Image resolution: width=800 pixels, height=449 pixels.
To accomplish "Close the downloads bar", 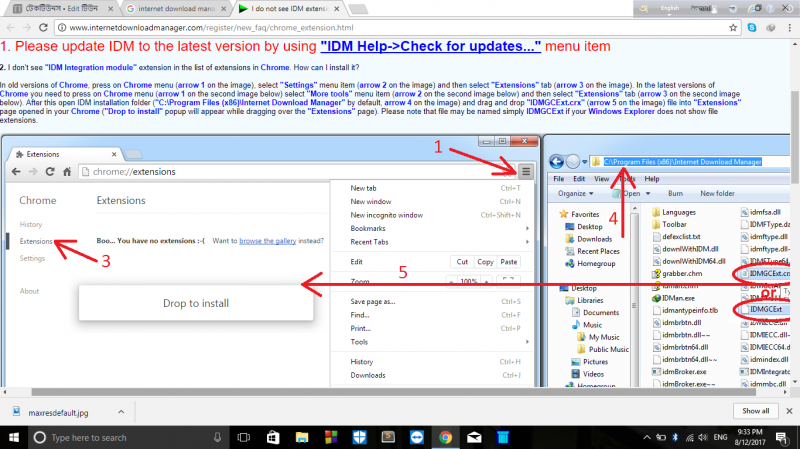I will (789, 411).
